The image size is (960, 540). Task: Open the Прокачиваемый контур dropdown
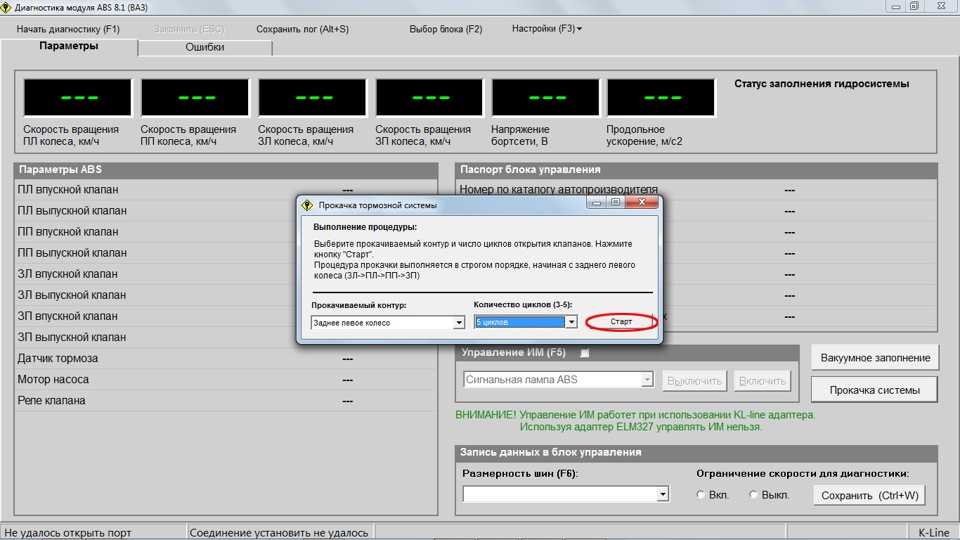tap(459, 323)
